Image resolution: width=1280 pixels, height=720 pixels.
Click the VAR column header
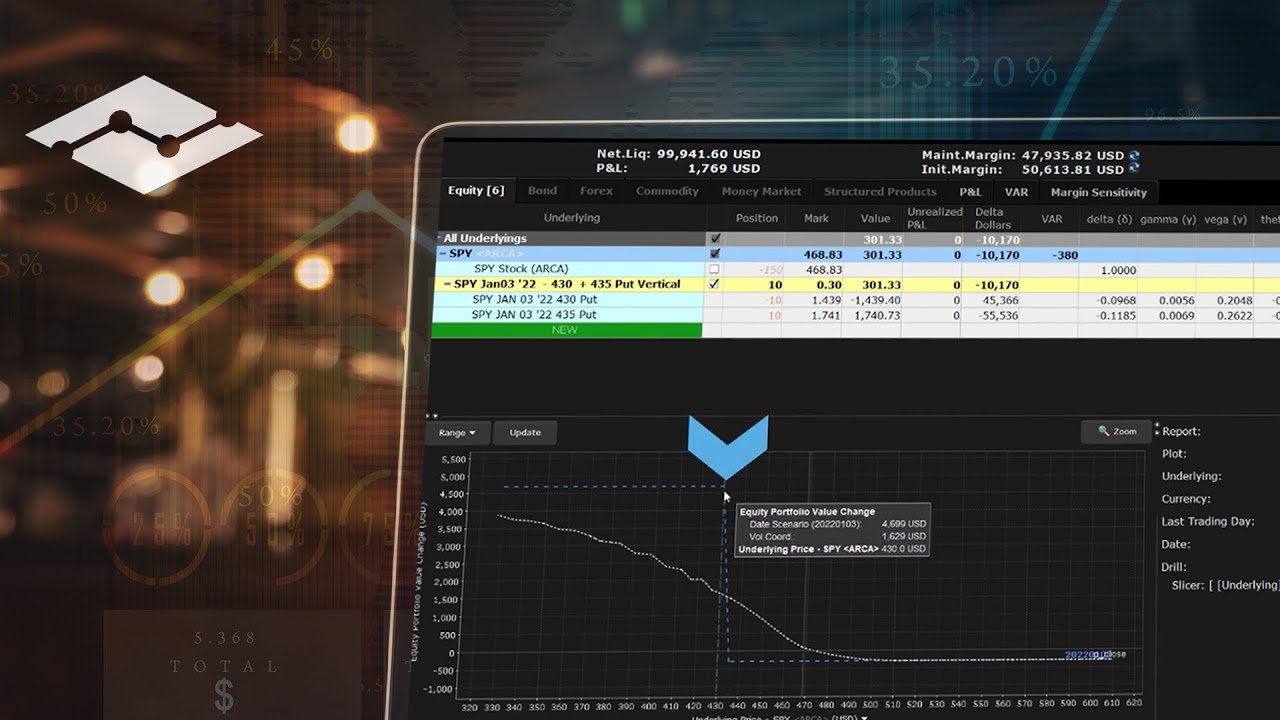point(1052,218)
